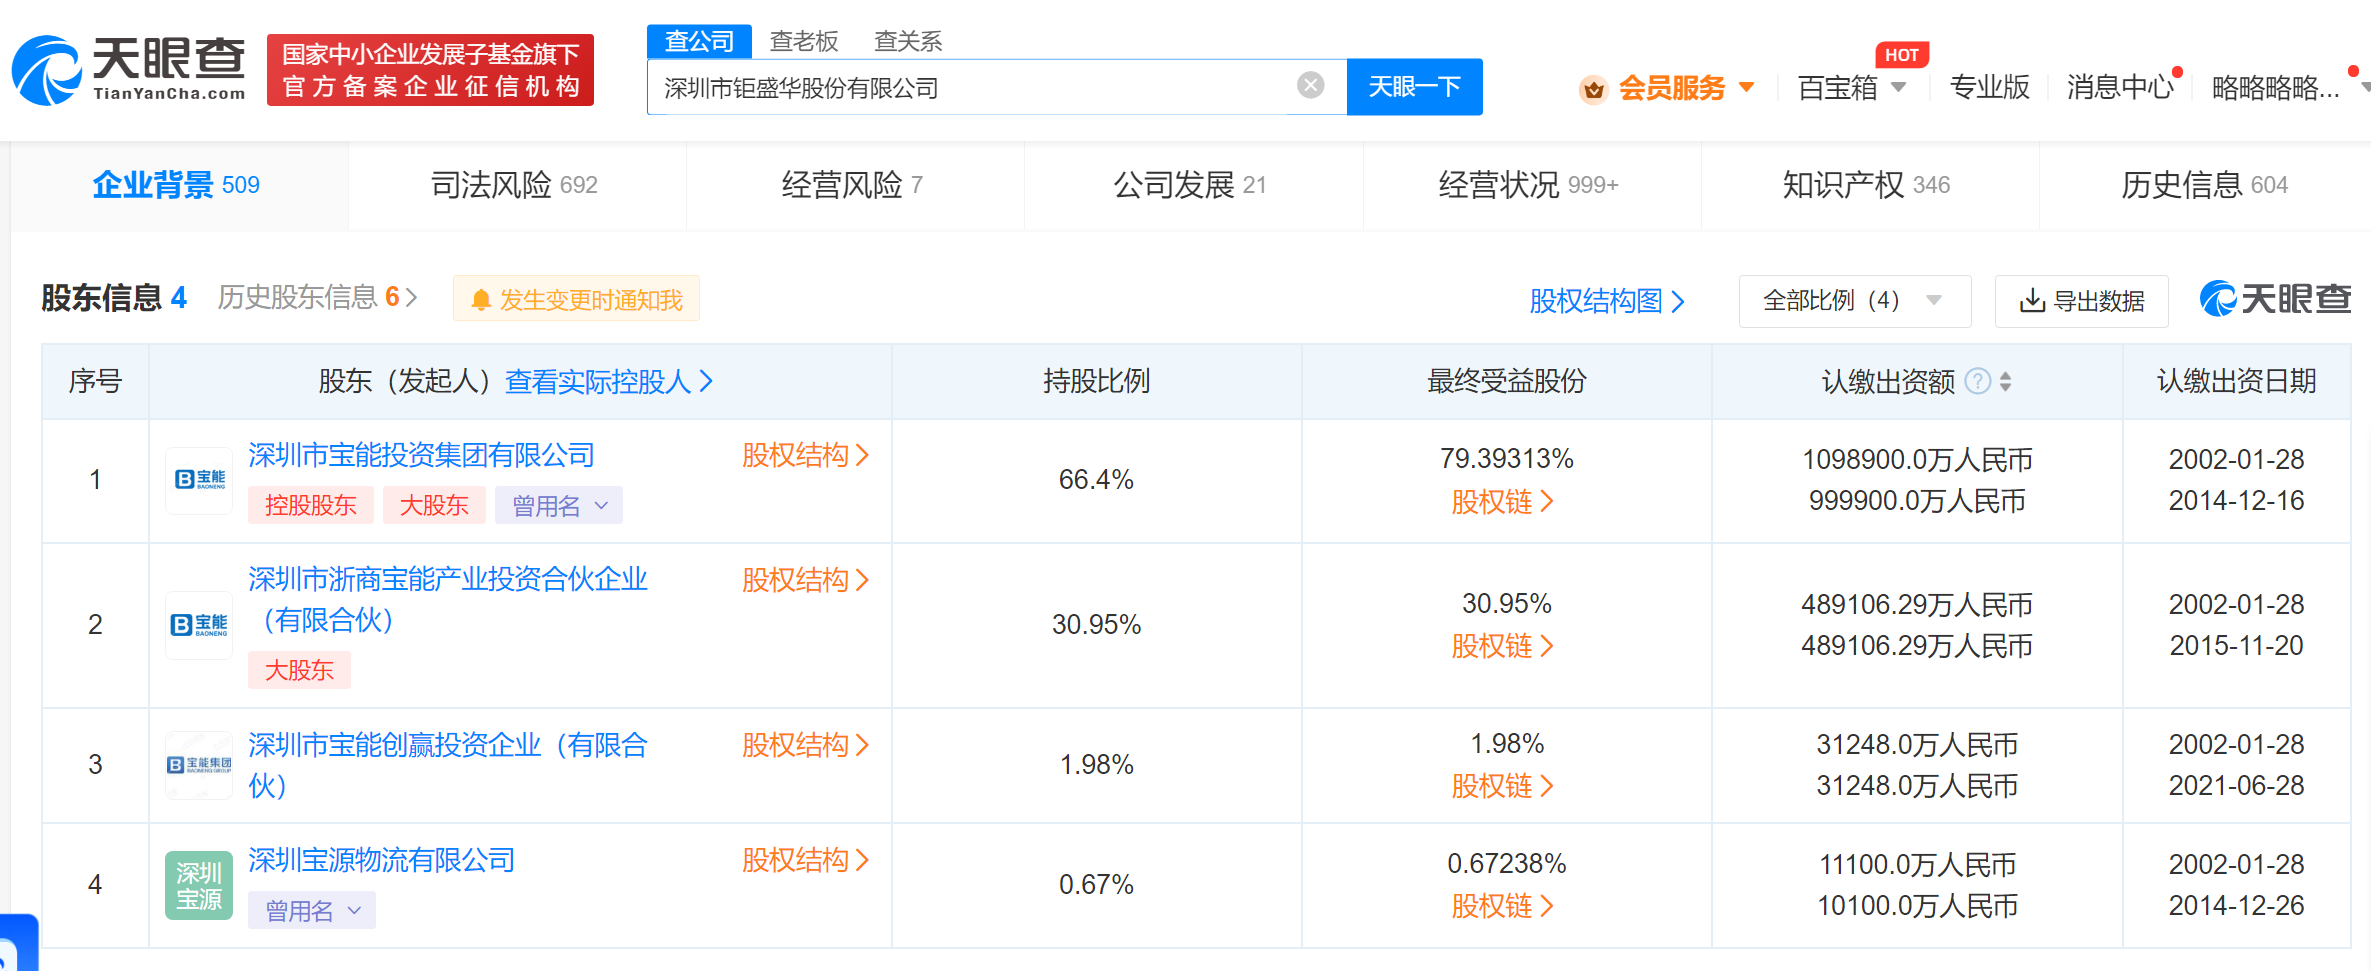Open 股权链 under 0.67238%
Viewport: 2371px width, 971px height.
coord(1503,907)
